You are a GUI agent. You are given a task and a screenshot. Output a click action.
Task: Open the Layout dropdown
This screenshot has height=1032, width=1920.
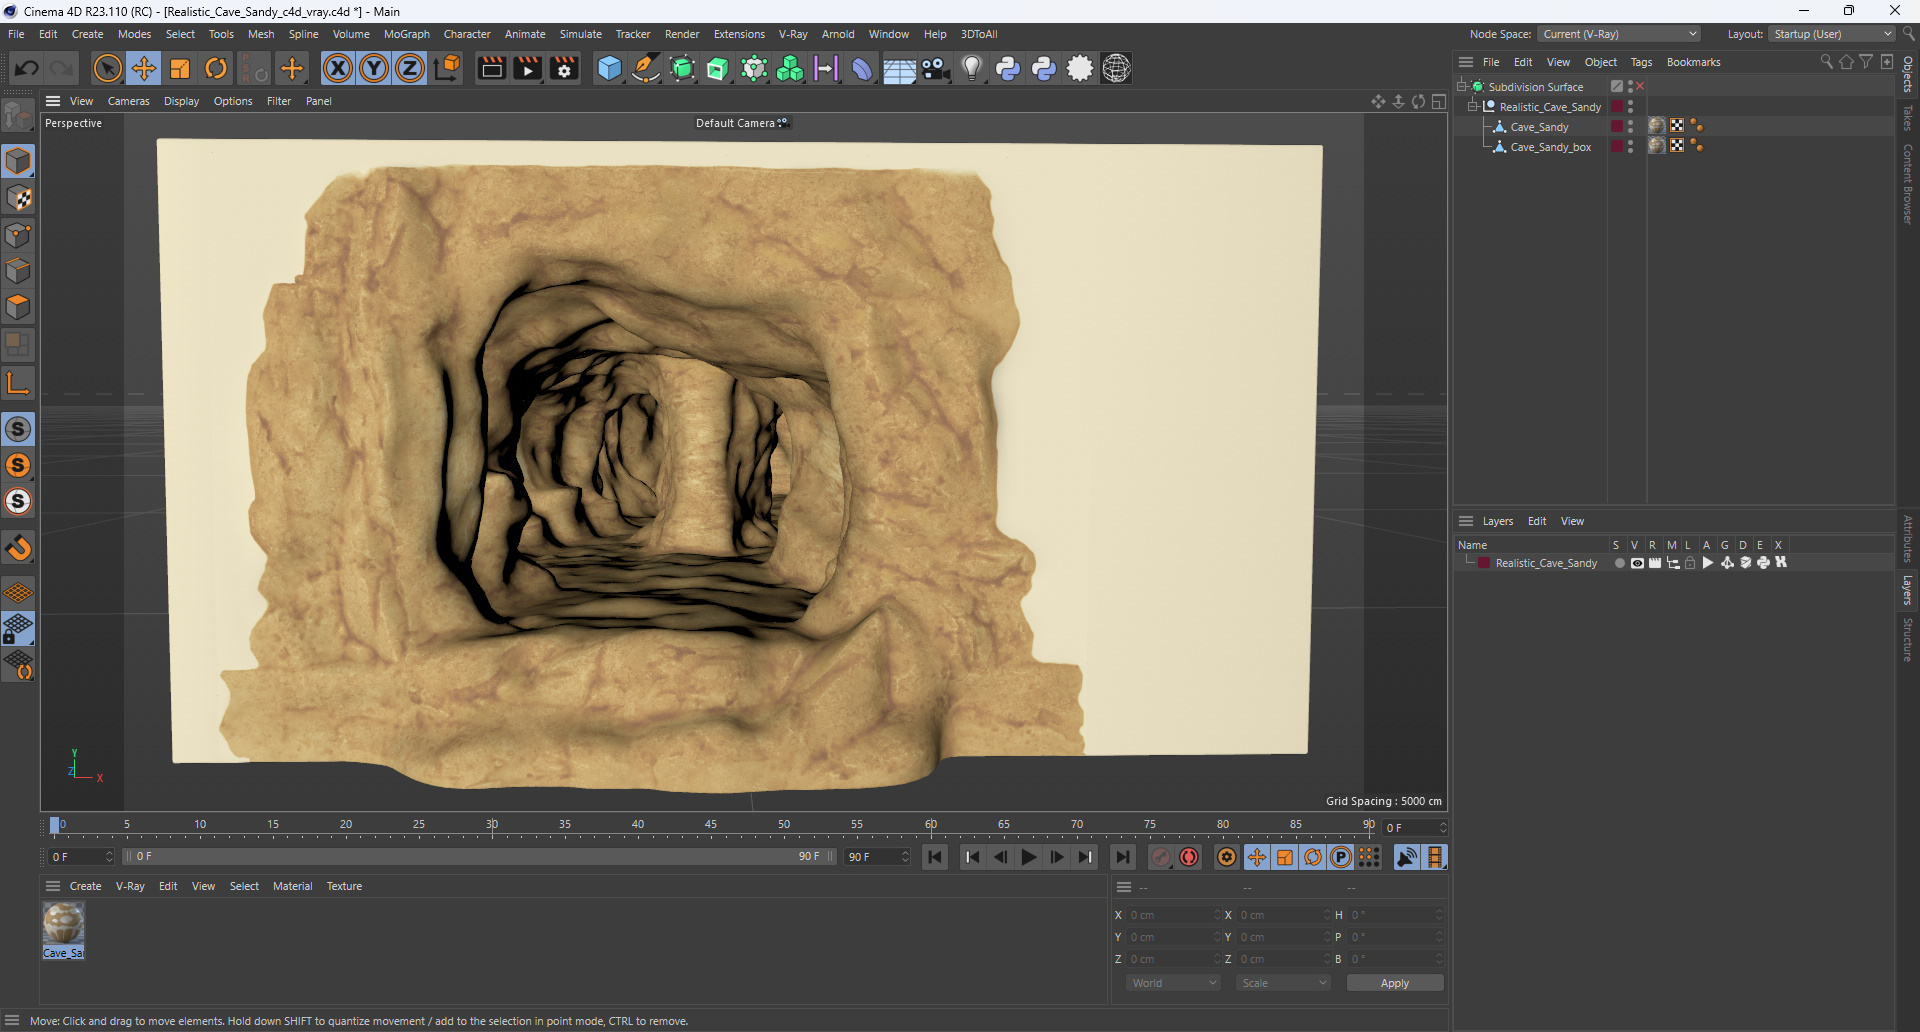(1832, 34)
